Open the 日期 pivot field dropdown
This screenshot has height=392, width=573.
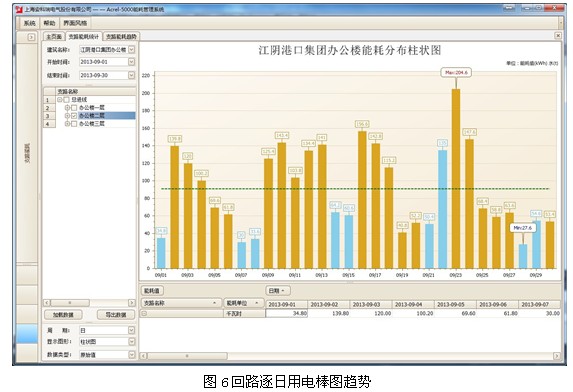(278, 291)
